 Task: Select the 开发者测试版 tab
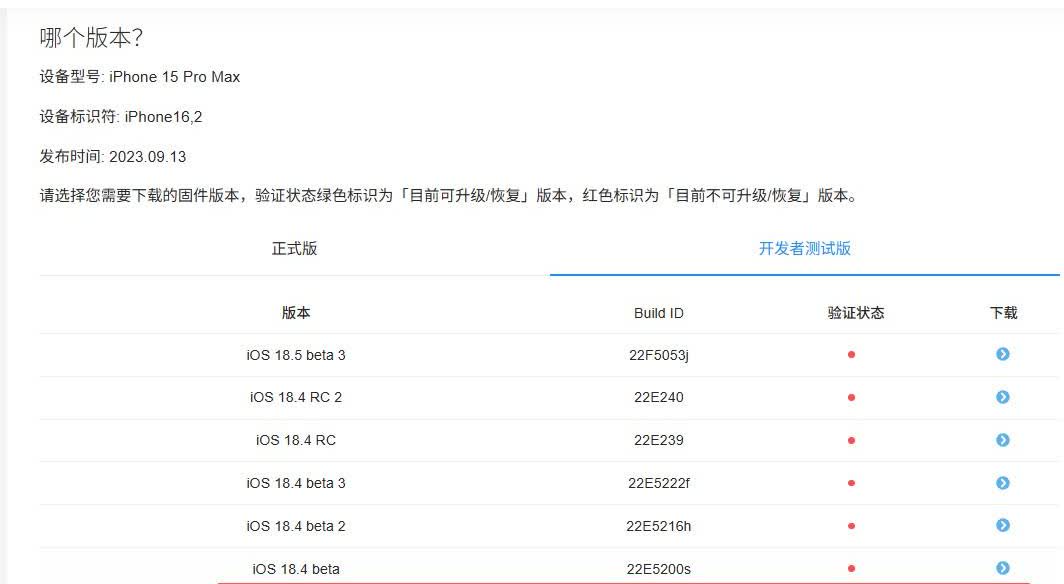coord(805,249)
